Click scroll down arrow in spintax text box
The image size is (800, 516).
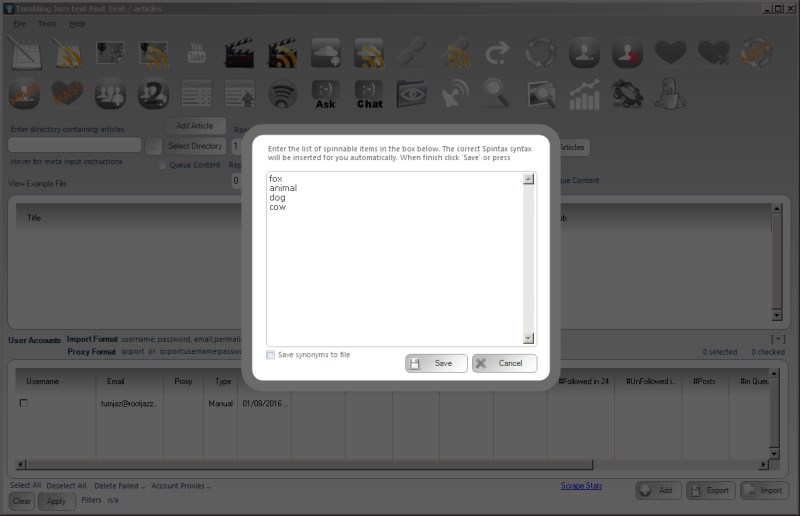[529, 338]
